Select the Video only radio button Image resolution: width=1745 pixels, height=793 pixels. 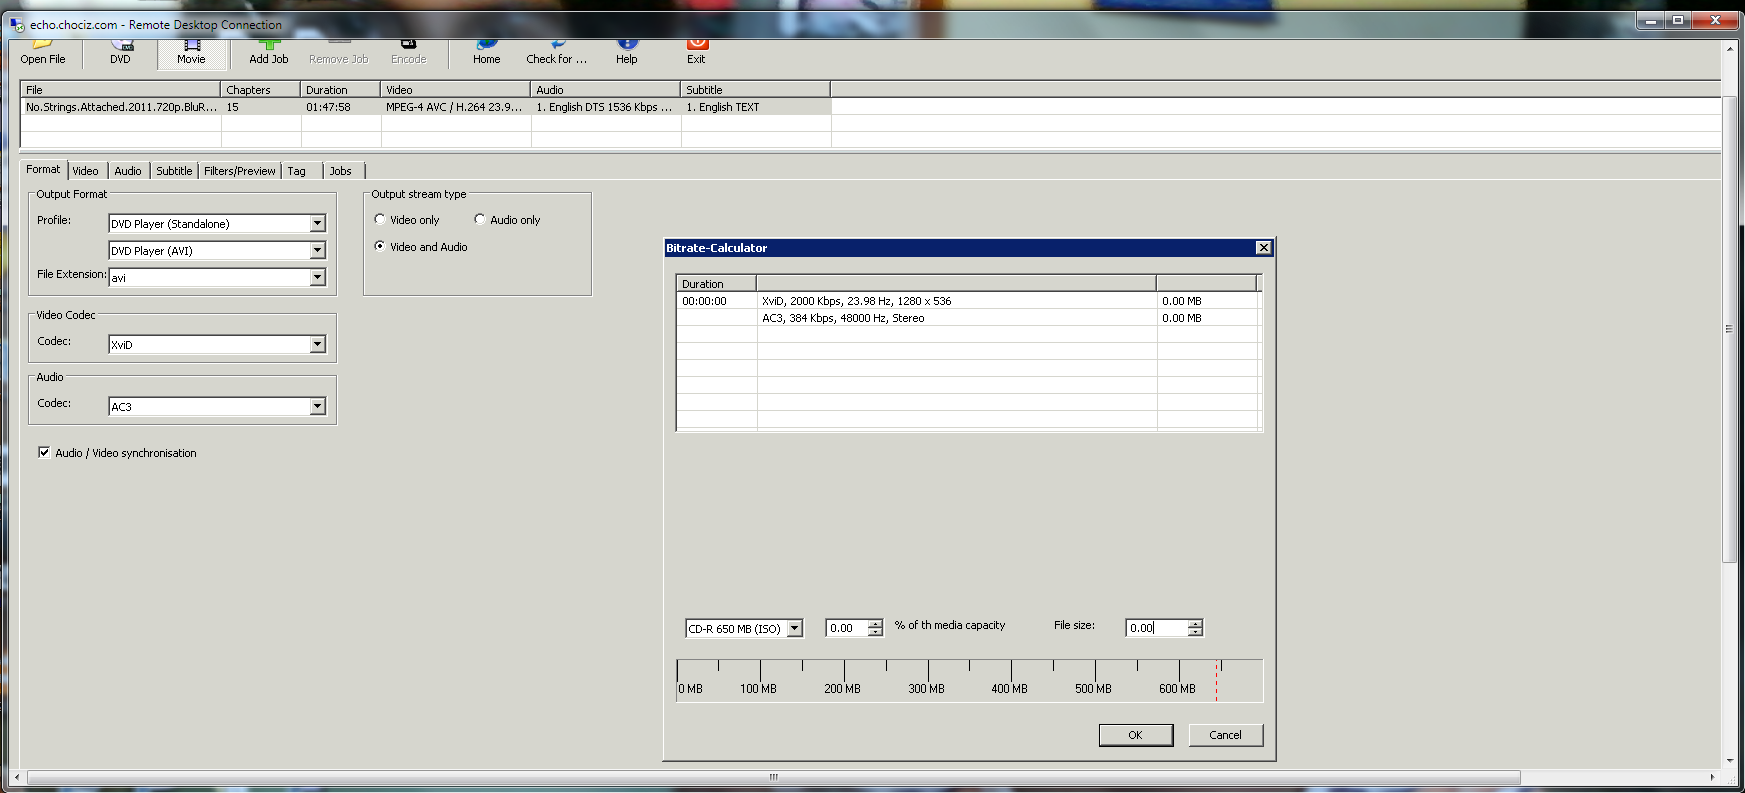[x=380, y=220]
